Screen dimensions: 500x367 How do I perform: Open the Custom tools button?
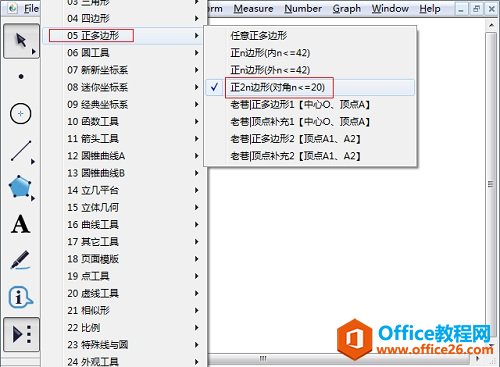[21, 334]
